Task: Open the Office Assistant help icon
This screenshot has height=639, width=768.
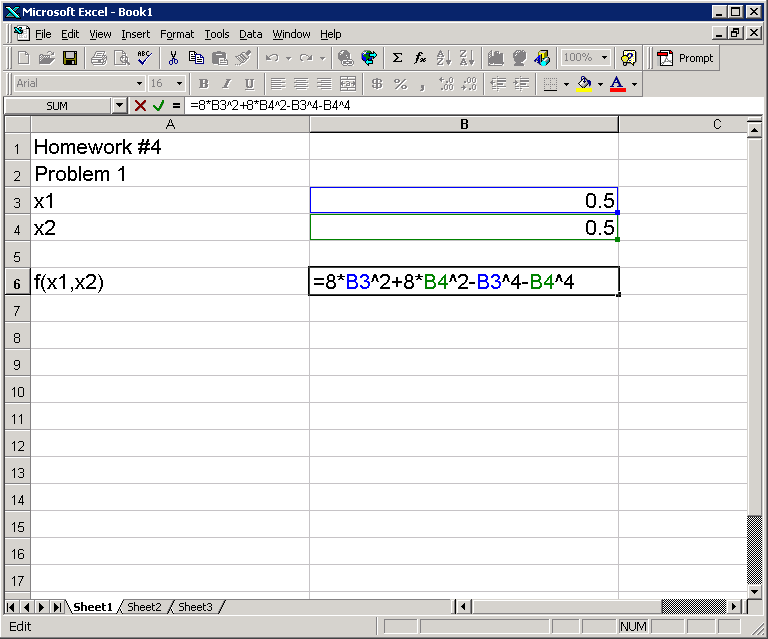Action: (x=628, y=58)
